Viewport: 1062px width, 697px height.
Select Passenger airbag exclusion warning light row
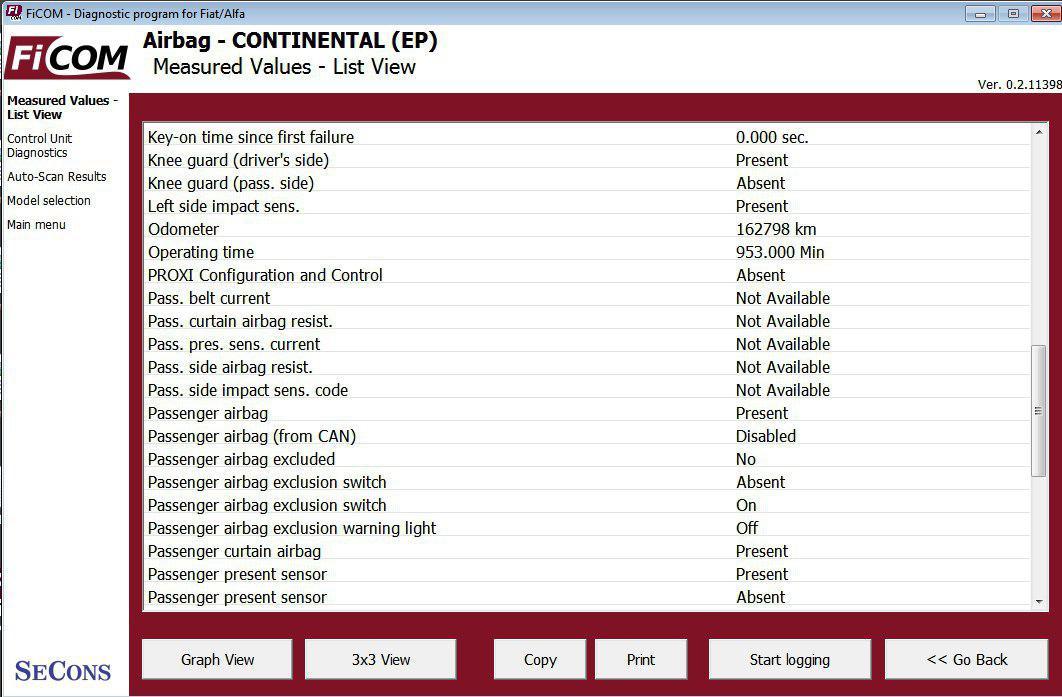[588, 528]
